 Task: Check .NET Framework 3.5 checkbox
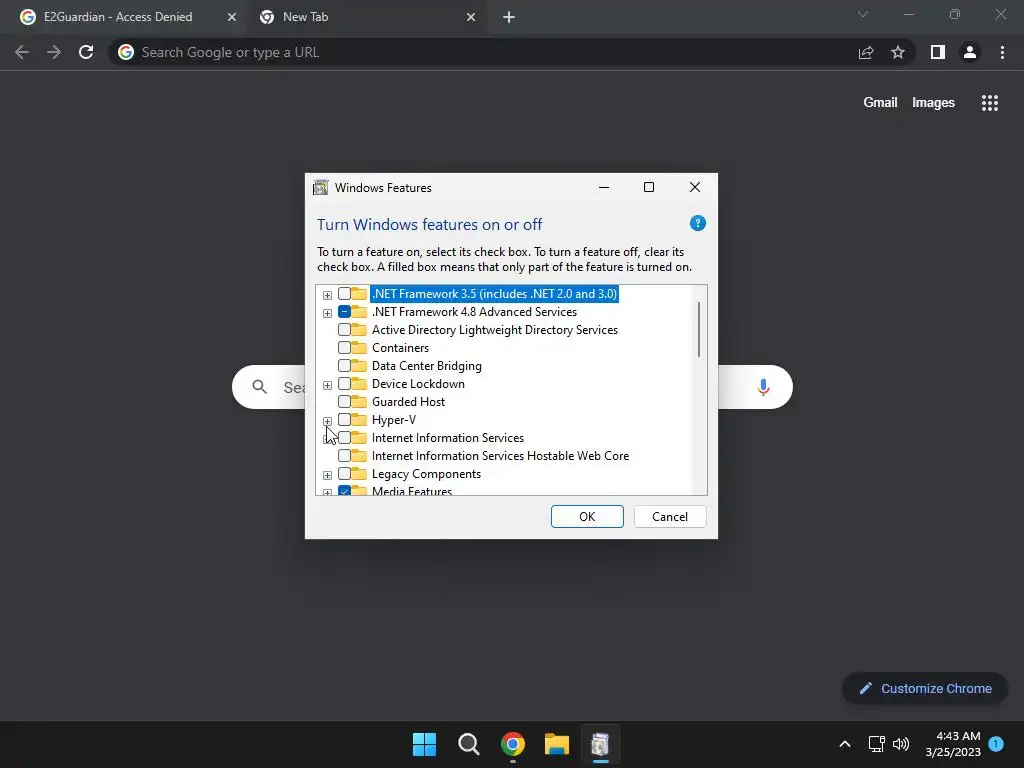coord(344,294)
